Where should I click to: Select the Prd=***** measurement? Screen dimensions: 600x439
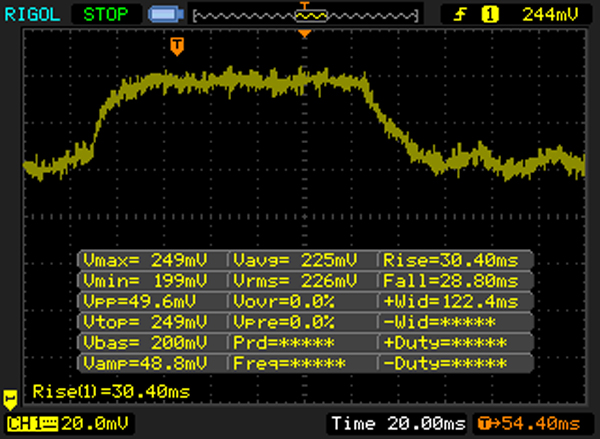pyautogui.click(x=284, y=343)
